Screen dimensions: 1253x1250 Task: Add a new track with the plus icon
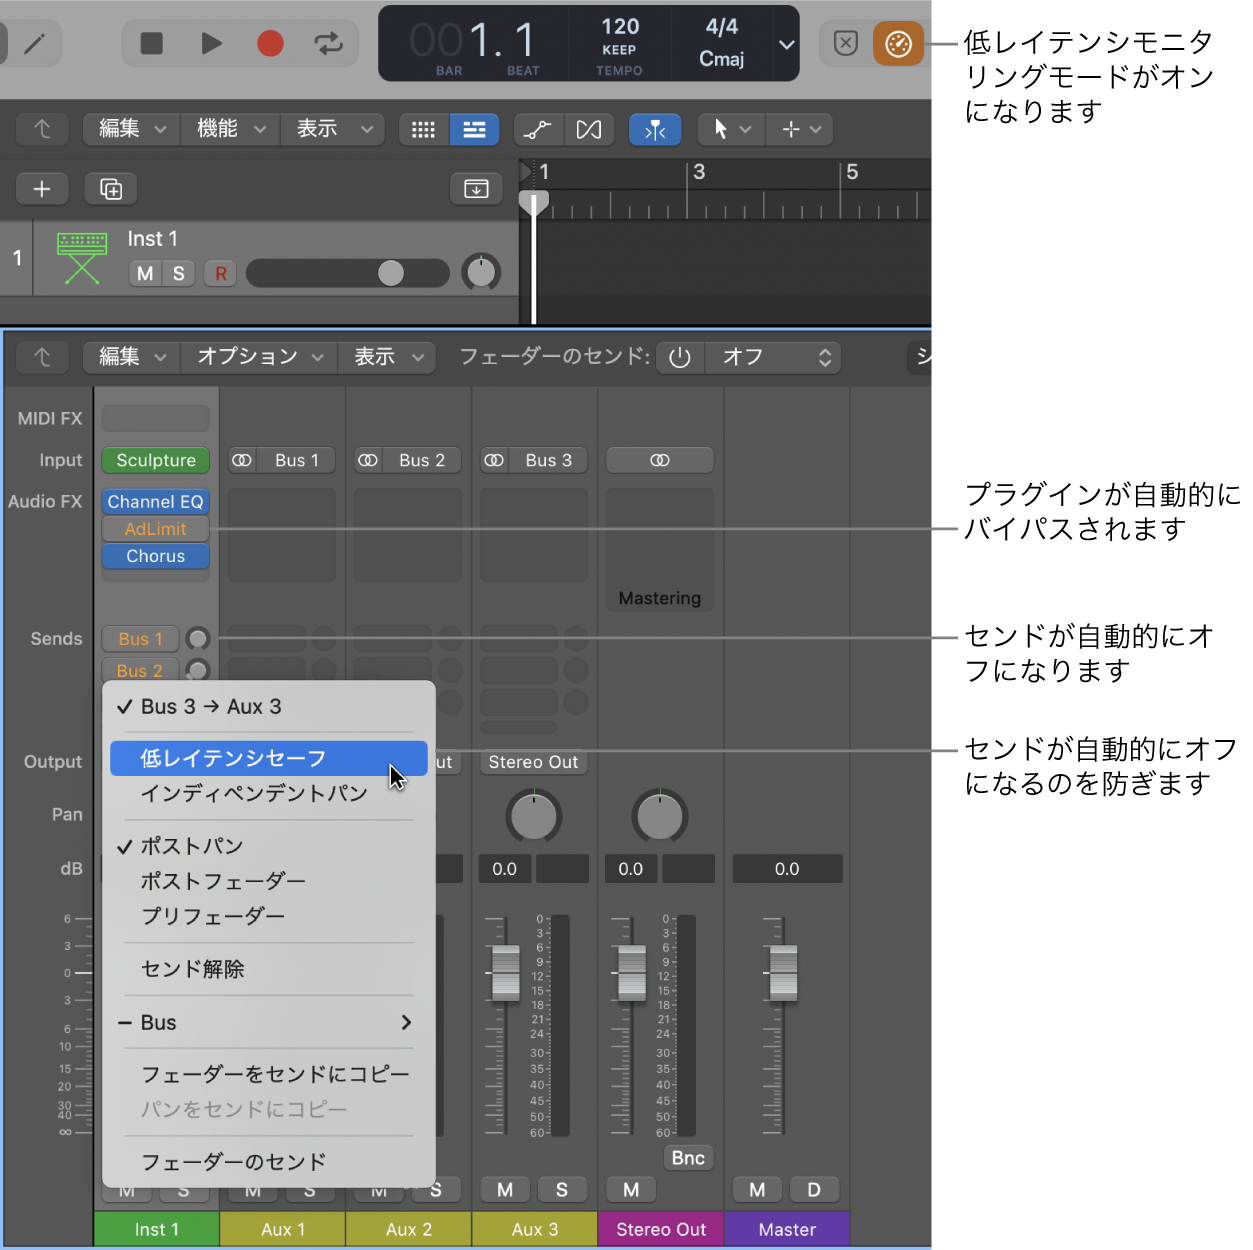click(x=42, y=188)
